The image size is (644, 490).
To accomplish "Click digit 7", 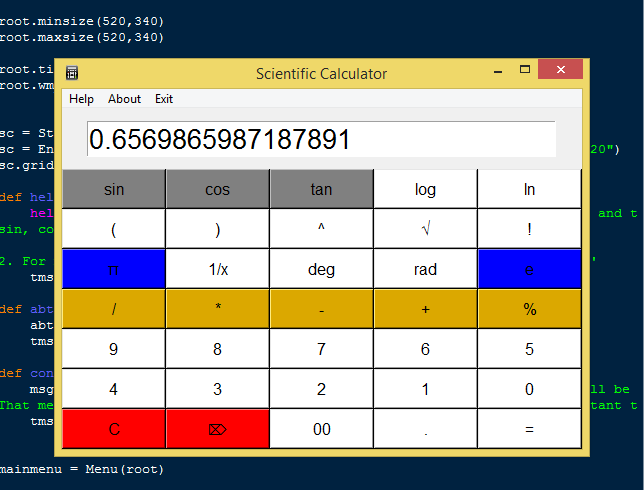I will click(x=322, y=349).
